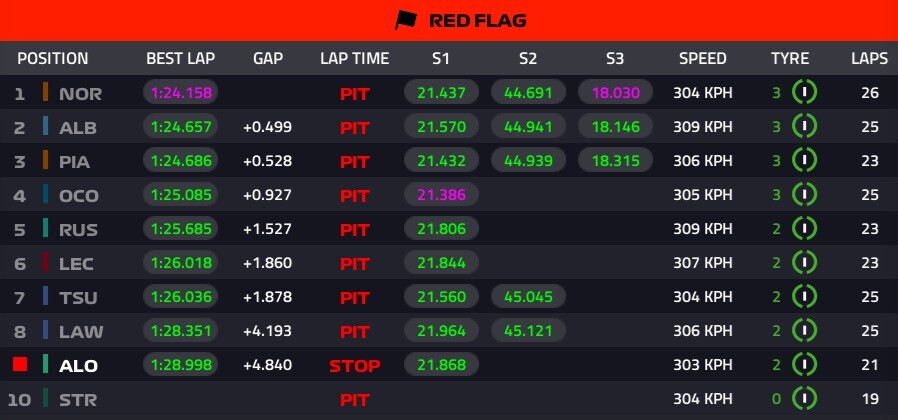Sort by the SPEED column header
Screen dimensions: 898x420
(x=704, y=58)
